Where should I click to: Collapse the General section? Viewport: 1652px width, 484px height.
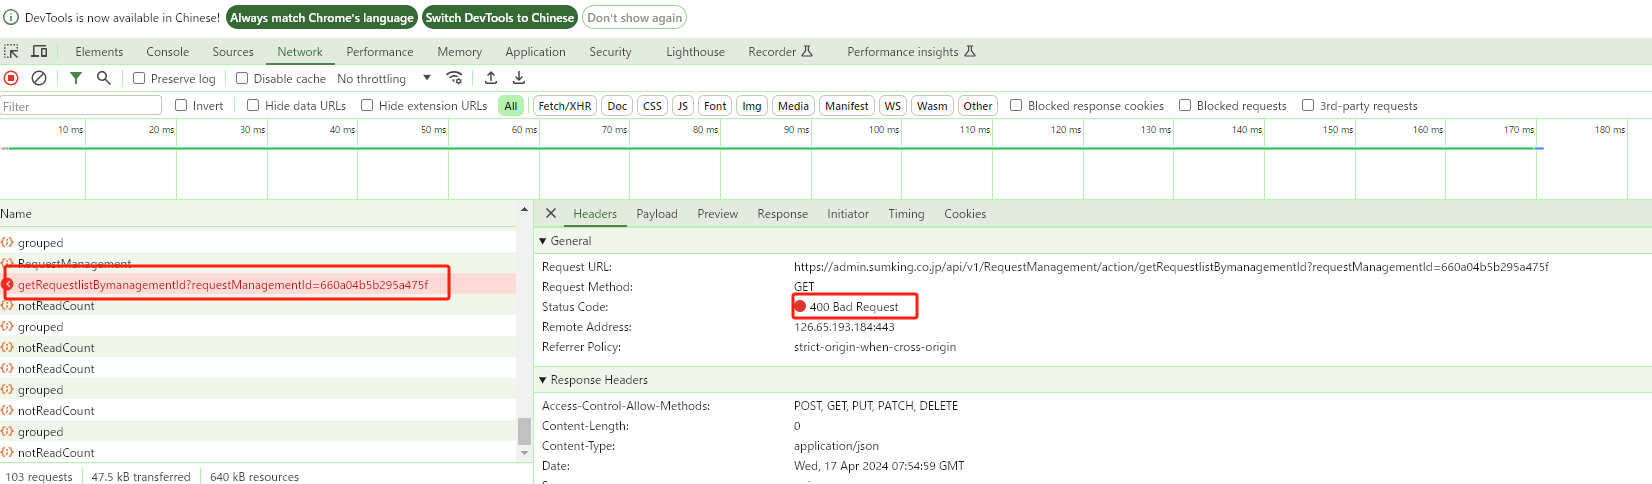click(543, 241)
